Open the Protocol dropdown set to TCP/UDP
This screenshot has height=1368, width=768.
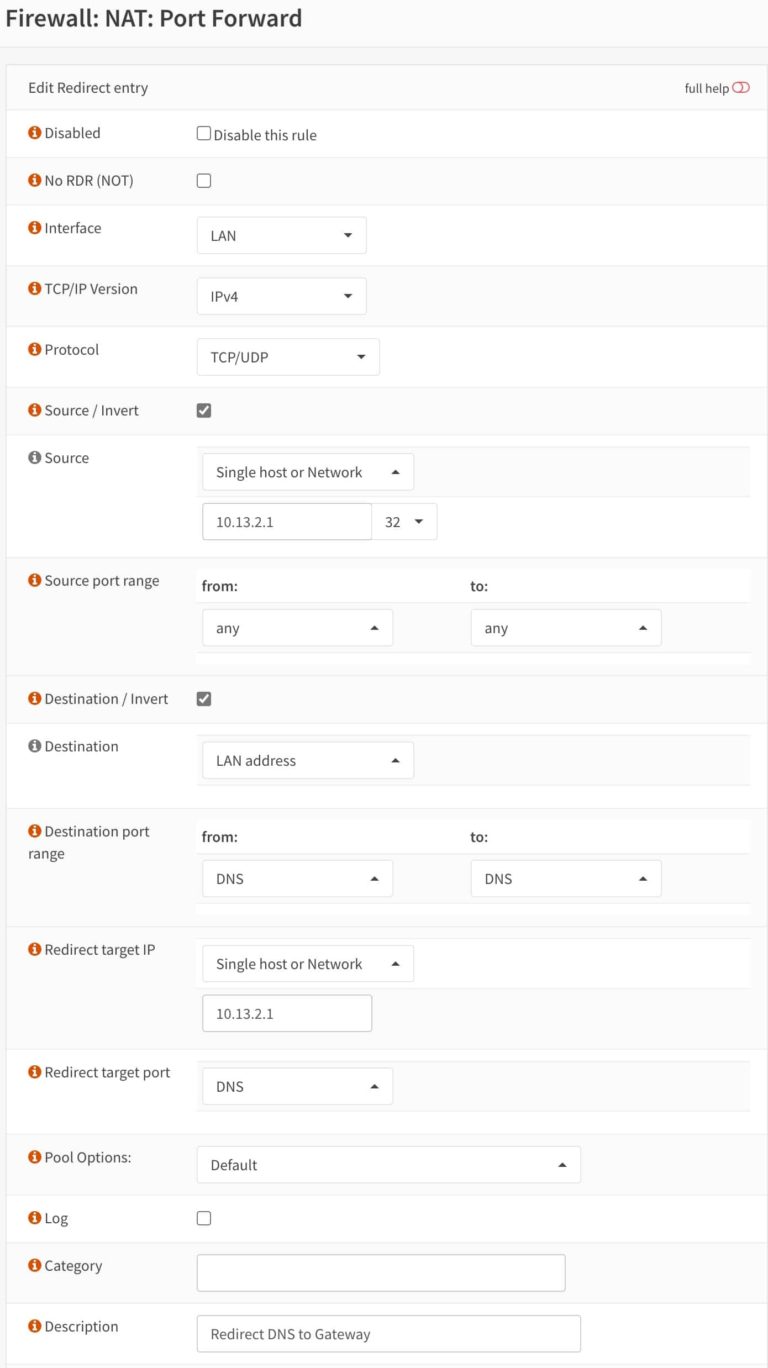click(x=288, y=356)
